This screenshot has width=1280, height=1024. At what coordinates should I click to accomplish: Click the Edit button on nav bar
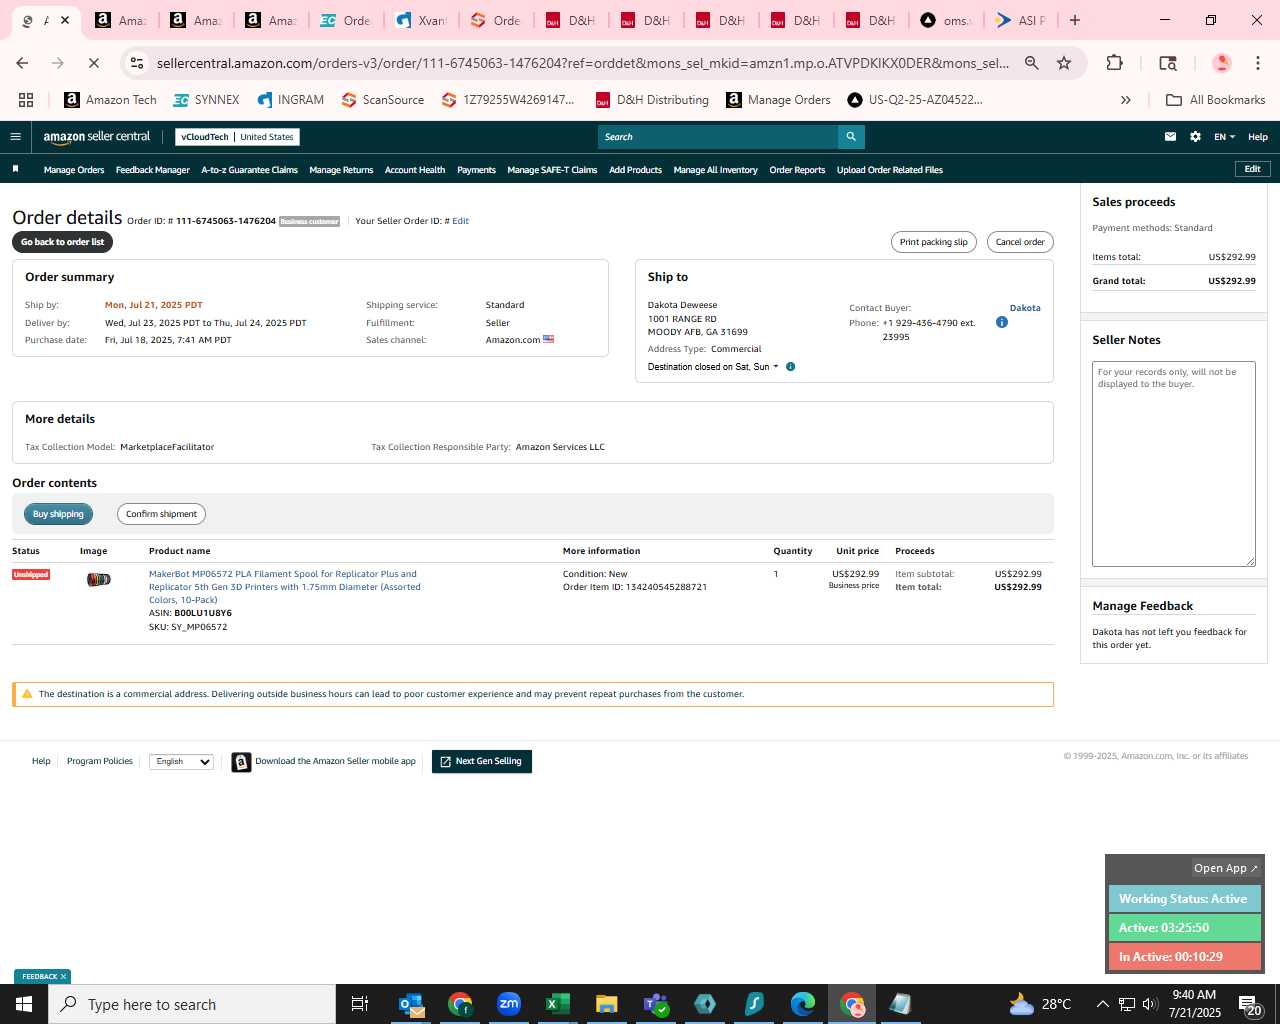click(x=1252, y=169)
